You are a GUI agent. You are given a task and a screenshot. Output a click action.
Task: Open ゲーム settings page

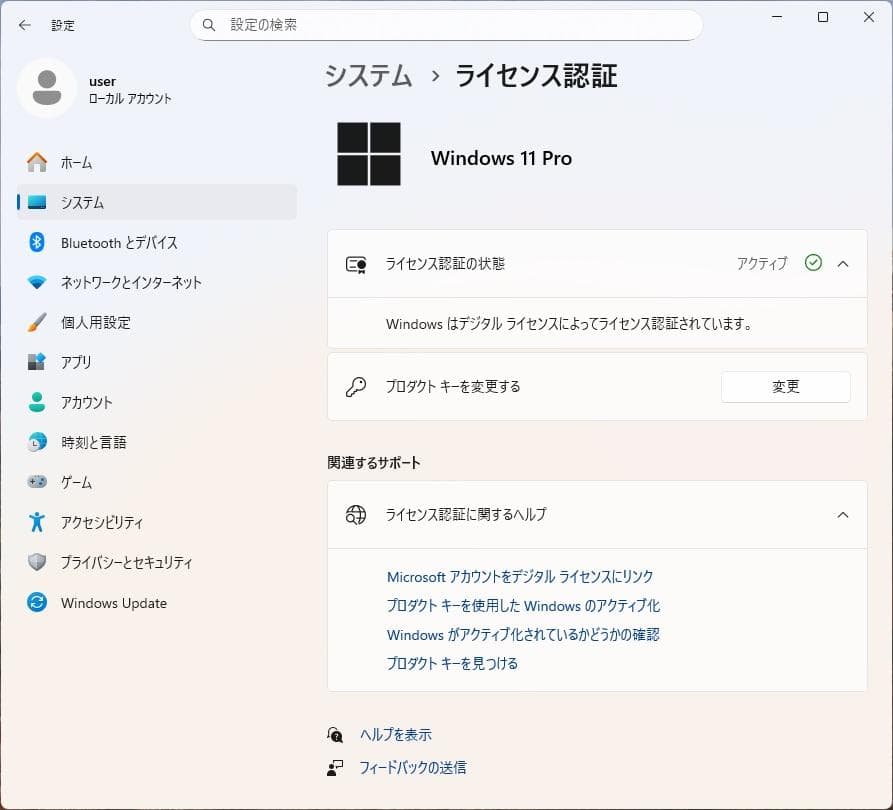157,482
